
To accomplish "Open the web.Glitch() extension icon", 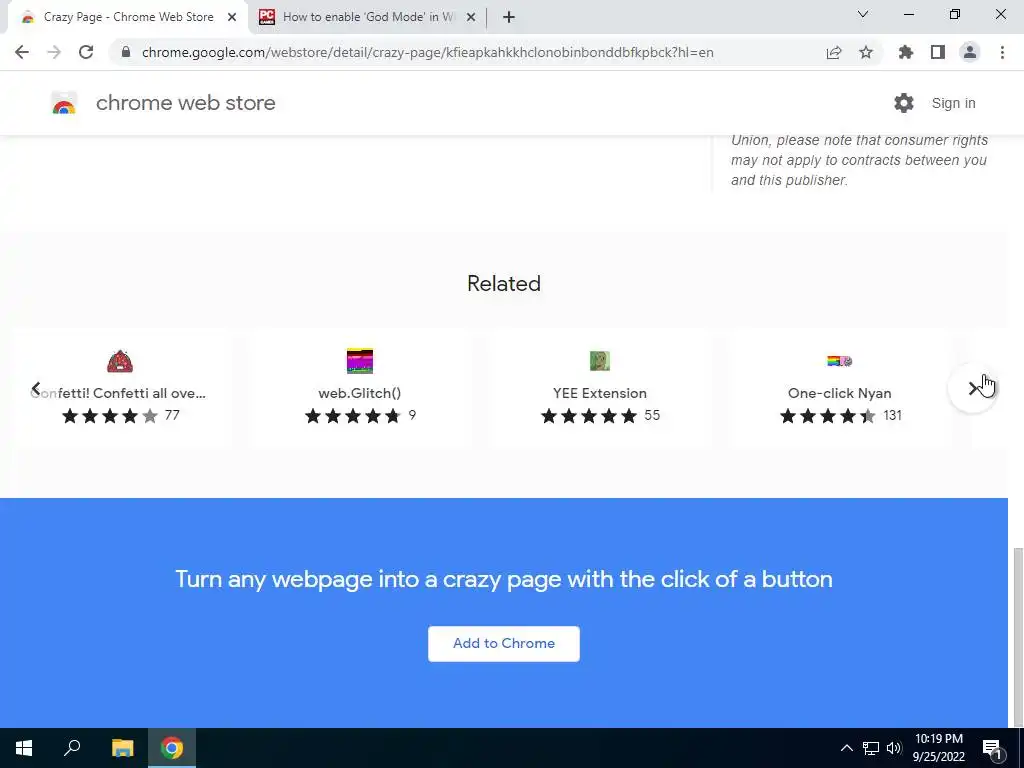I will 360,361.
